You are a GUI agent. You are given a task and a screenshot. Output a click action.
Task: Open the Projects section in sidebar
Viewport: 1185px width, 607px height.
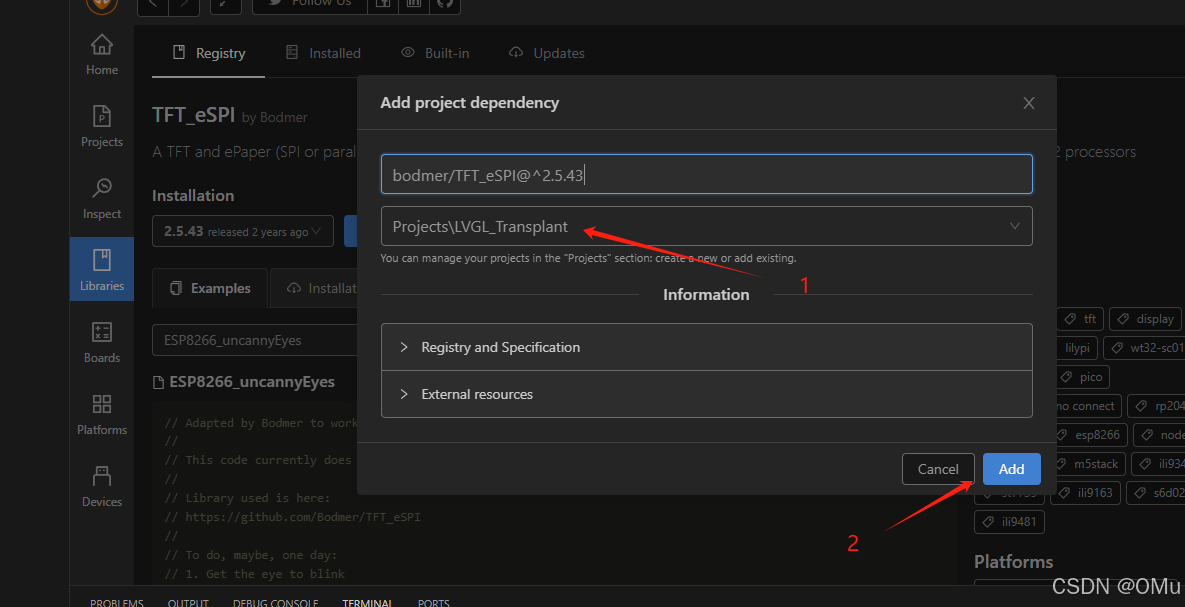[x=101, y=127]
